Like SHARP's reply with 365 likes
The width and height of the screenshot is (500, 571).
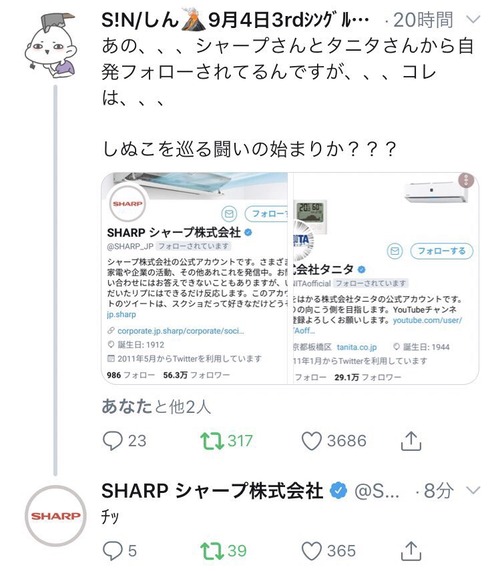(312, 551)
